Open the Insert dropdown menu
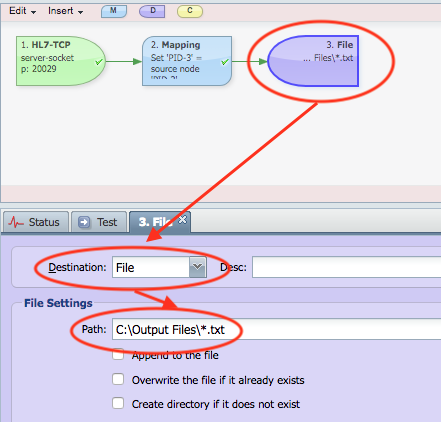 [65, 11]
